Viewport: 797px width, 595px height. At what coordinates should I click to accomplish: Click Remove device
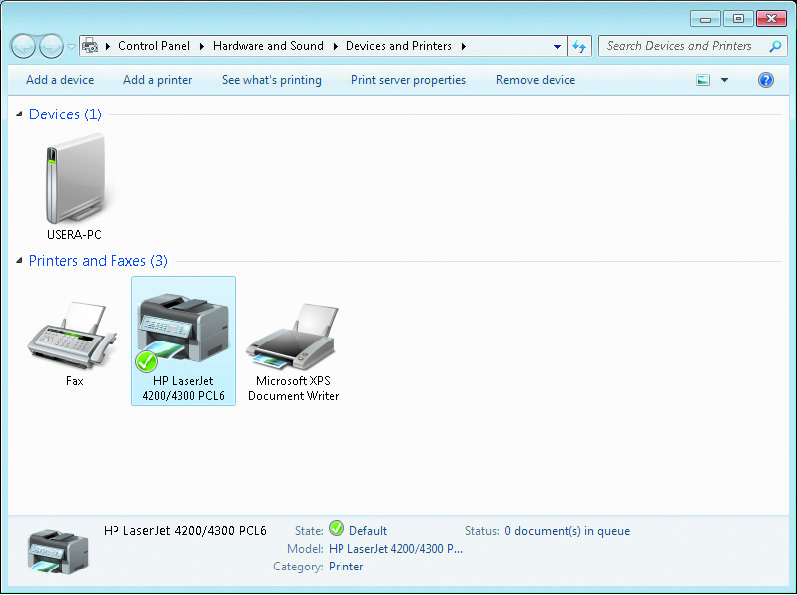pos(535,80)
